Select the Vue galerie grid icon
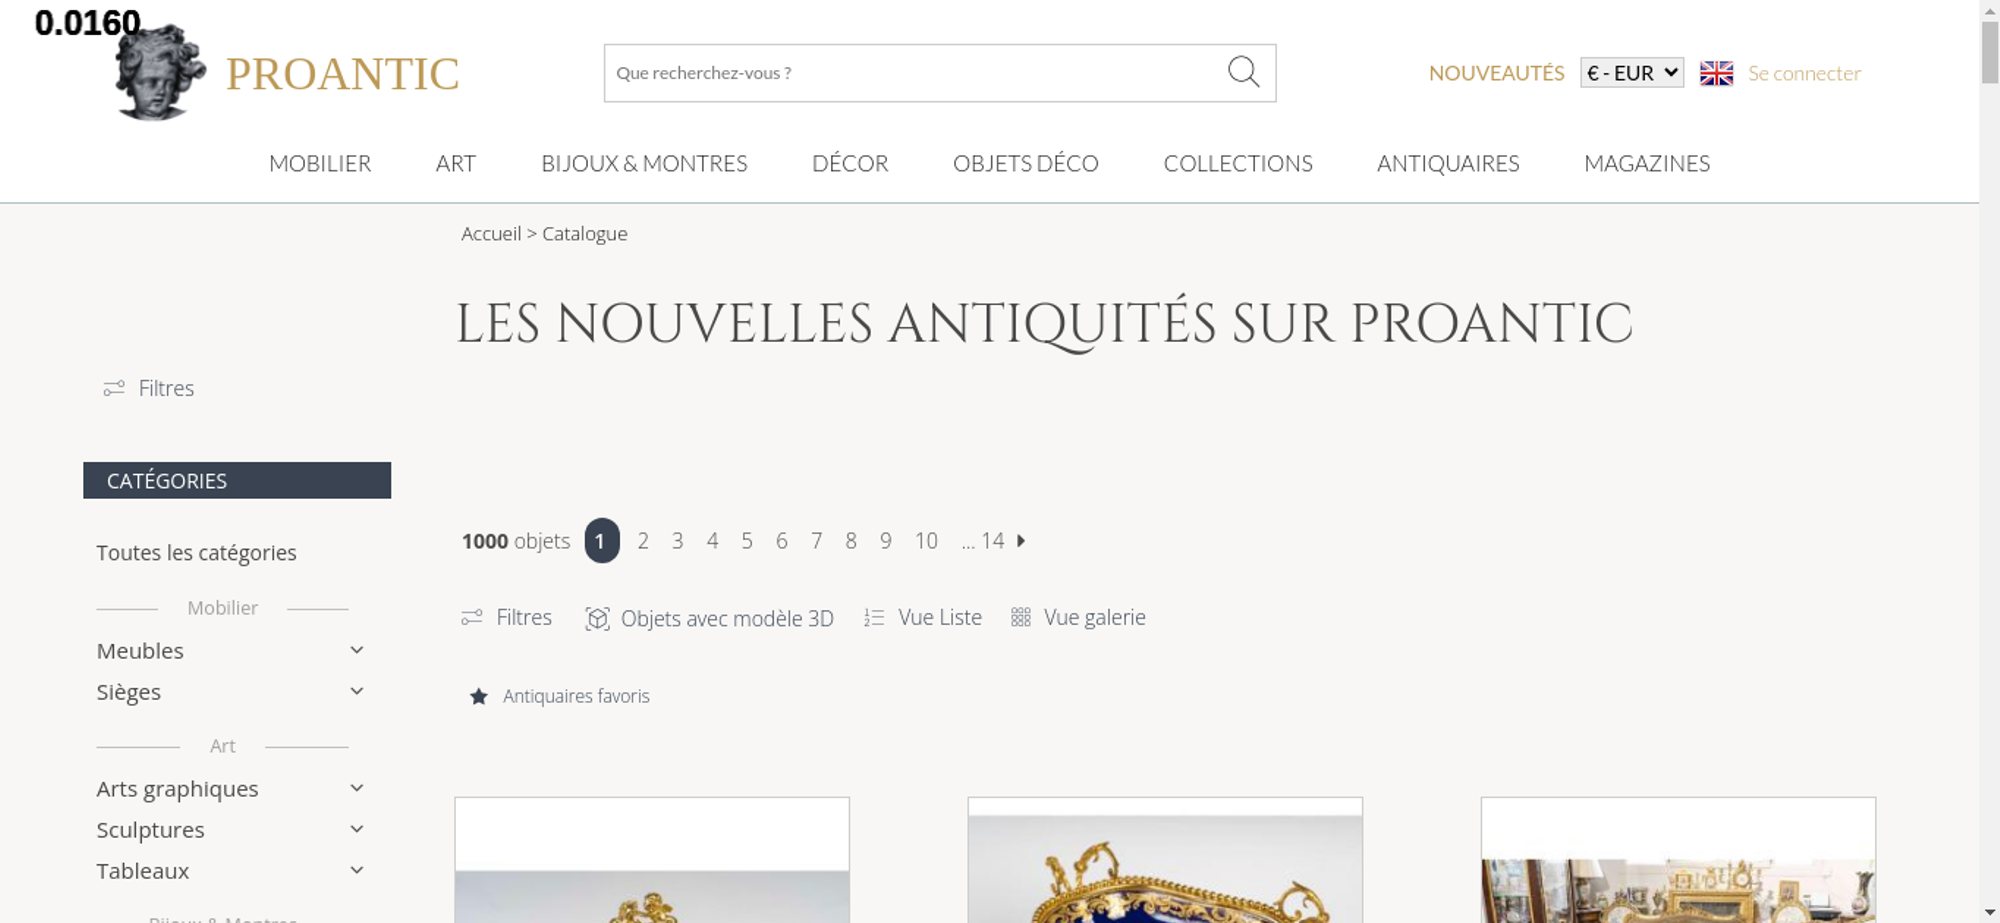 click(1020, 617)
